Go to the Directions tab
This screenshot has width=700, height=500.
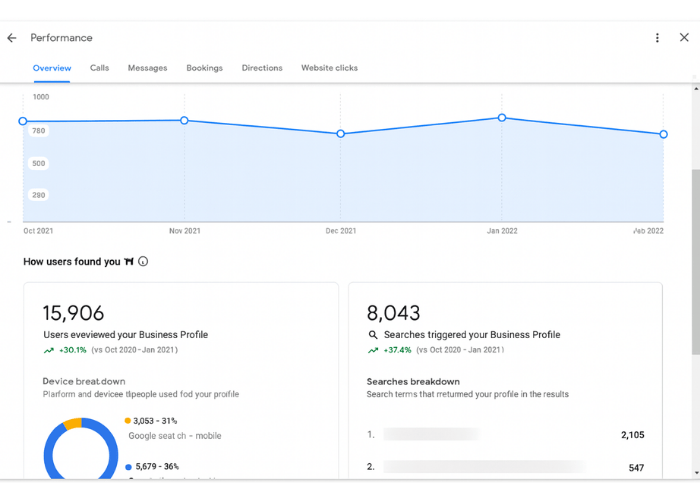(x=261, y=68)
